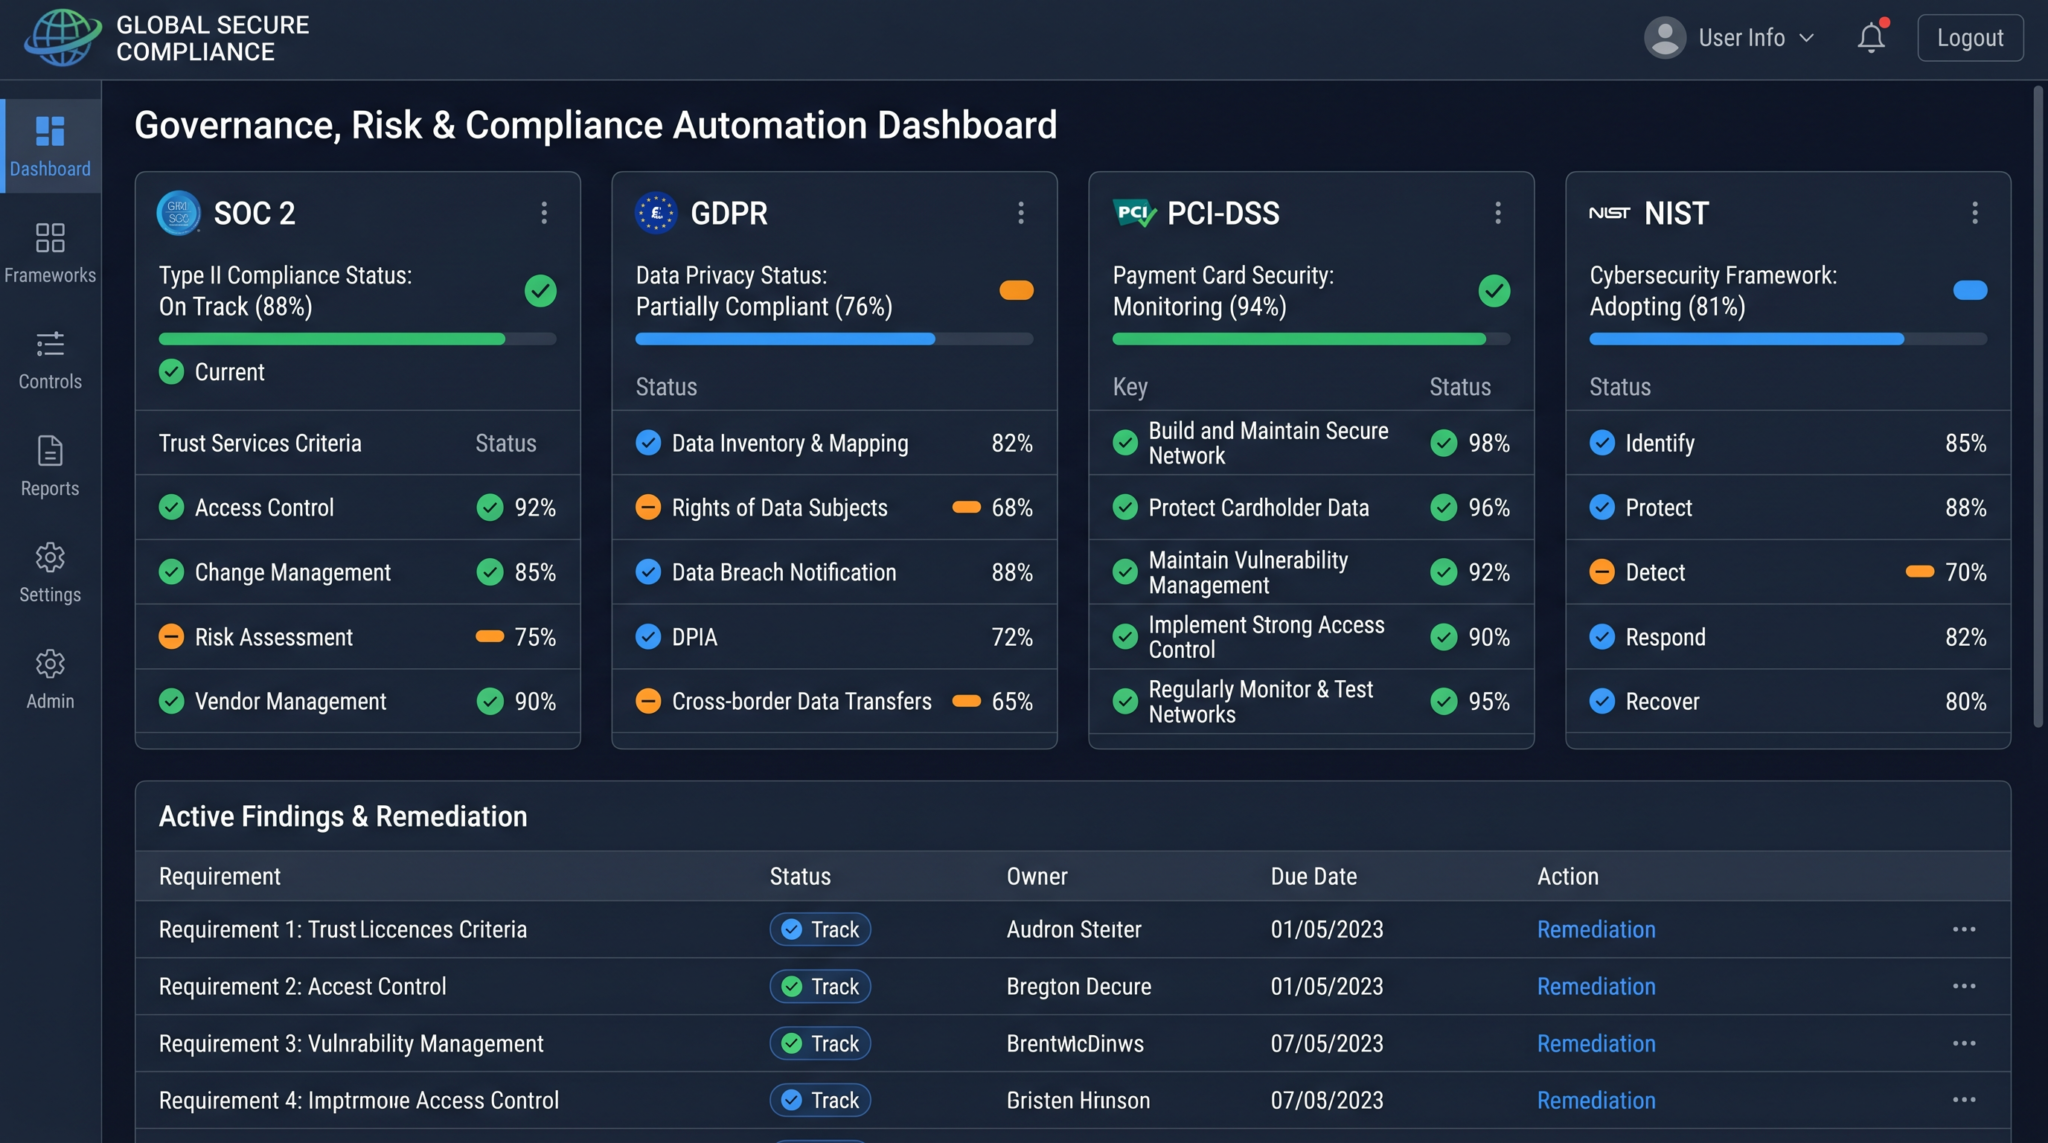This screenshot has width=2048, height=1143.
Task: Click the green Current check icon
Action: pyautogui.click(x=172, y=372)
